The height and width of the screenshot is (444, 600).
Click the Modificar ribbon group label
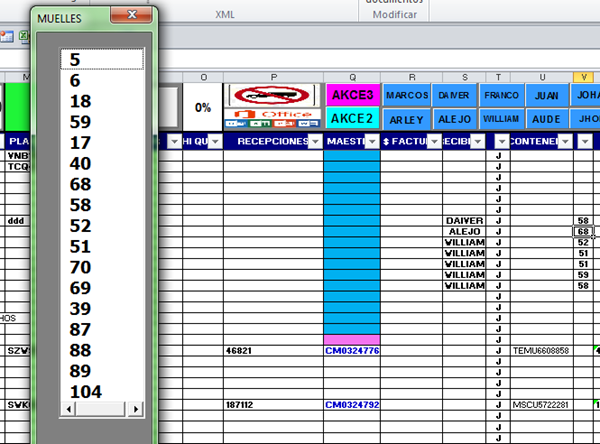395,15
